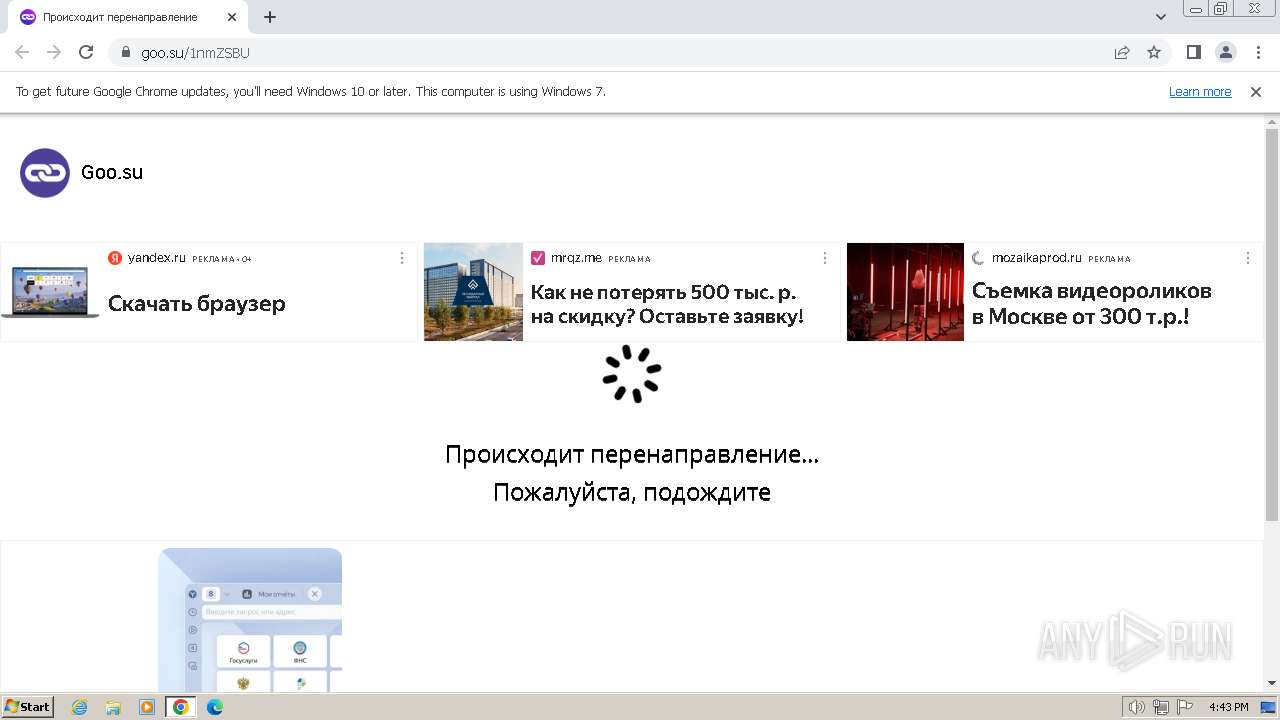This screenshot has height=720, width=1280.
Task: Open mrqz.me ad options menu
Action: (825, 258)
